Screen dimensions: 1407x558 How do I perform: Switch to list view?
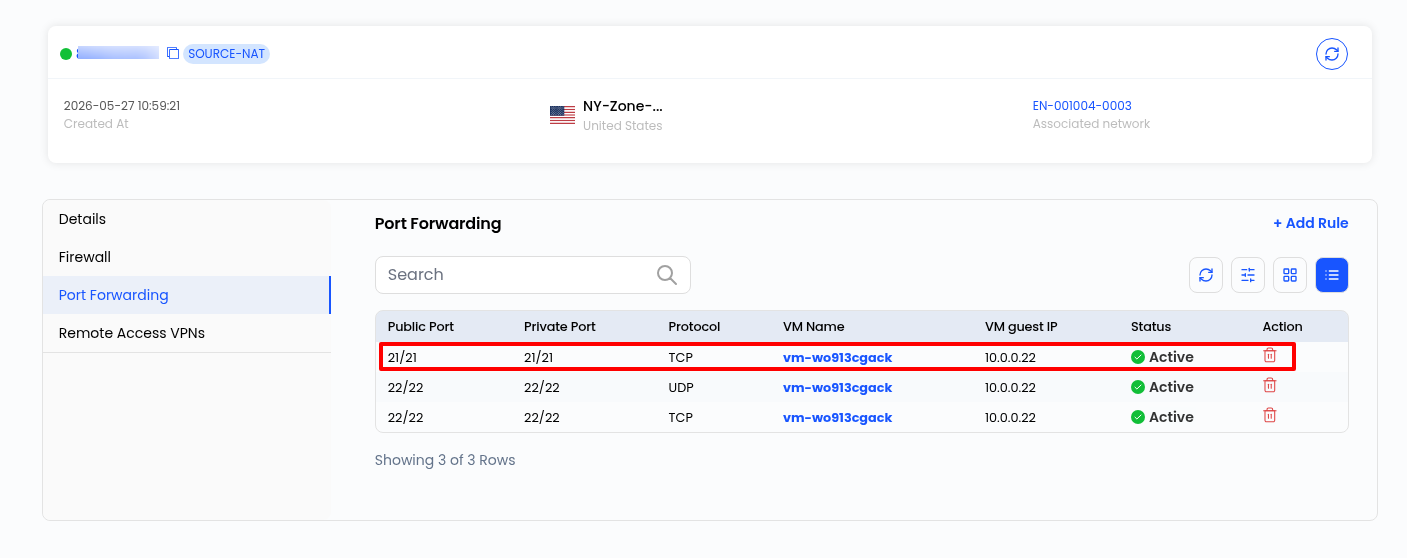pyautogui.click(x=1332, y=275)
